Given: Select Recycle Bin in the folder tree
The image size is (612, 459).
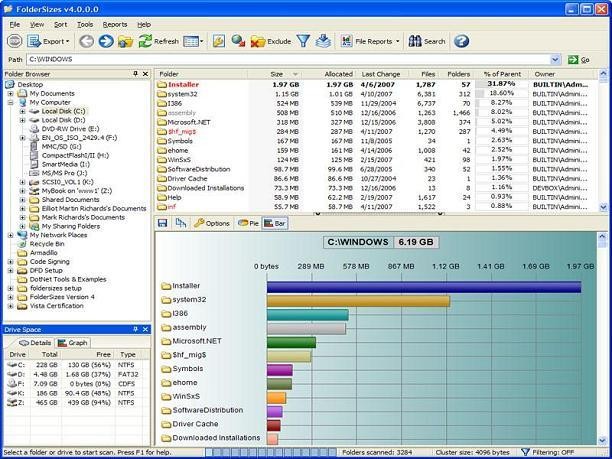Looking at the screenshot, I should coord(47,244).
